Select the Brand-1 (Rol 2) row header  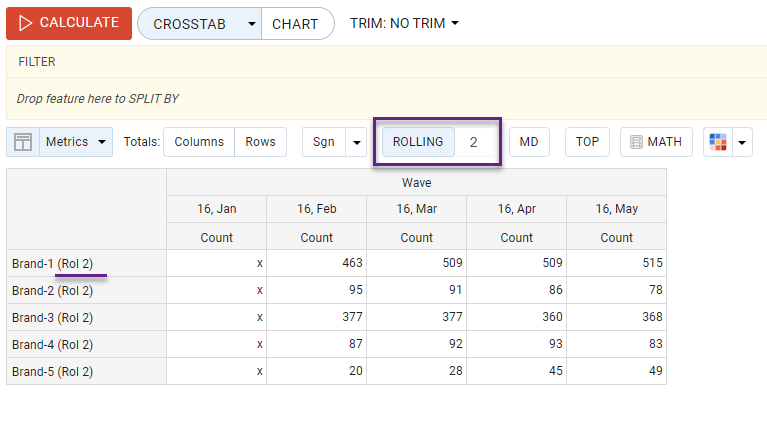click(52, 263)
